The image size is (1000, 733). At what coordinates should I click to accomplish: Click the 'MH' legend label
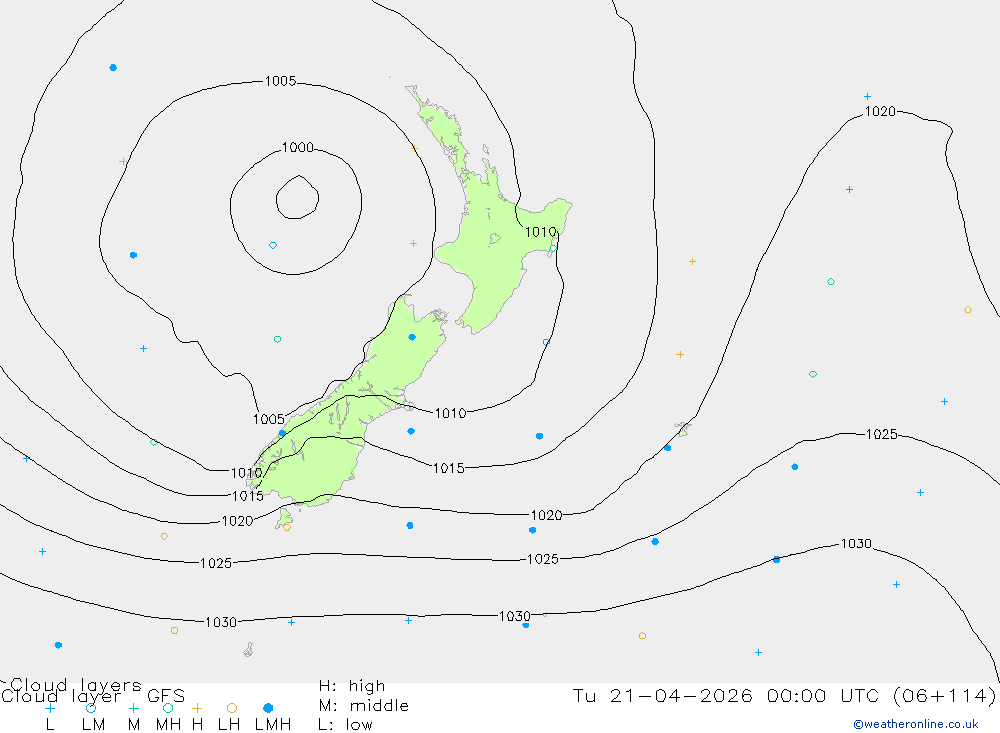(x=168, y=725)
